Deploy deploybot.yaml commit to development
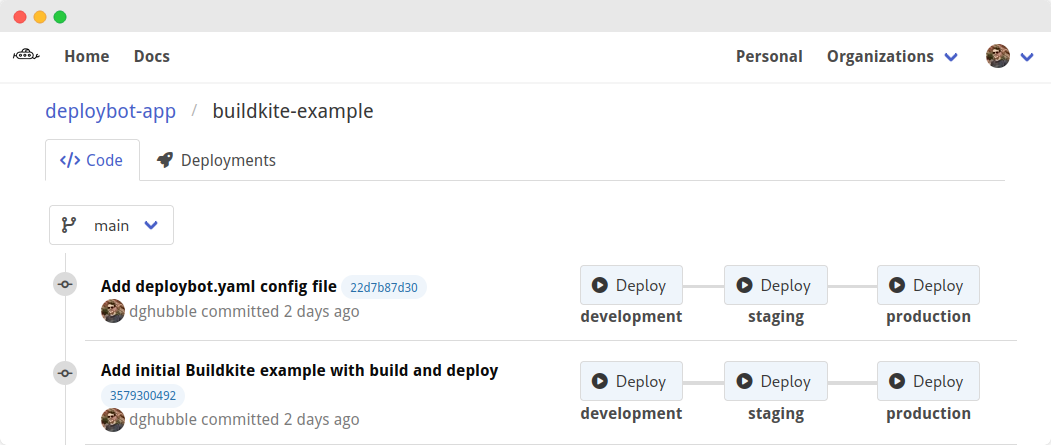The width and height of the screenshot is (1051, 445). (631, 285)
